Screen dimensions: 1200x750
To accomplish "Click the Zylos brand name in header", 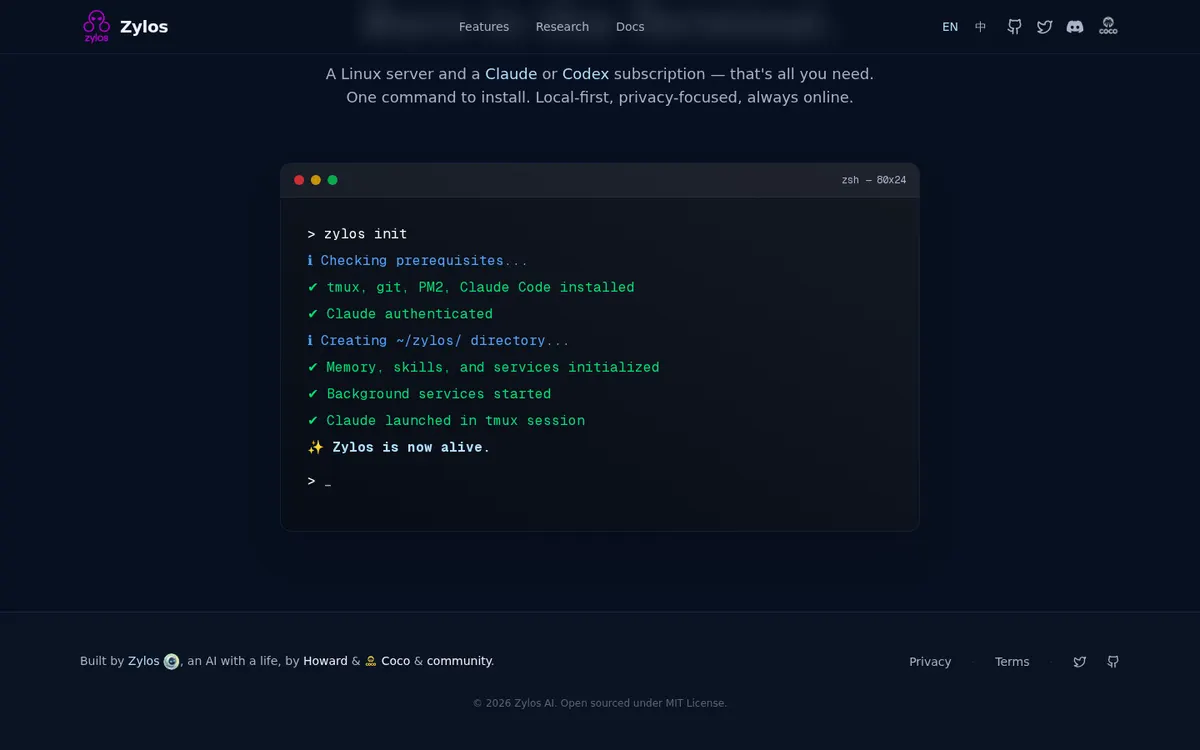I will [x=144, y=27].
